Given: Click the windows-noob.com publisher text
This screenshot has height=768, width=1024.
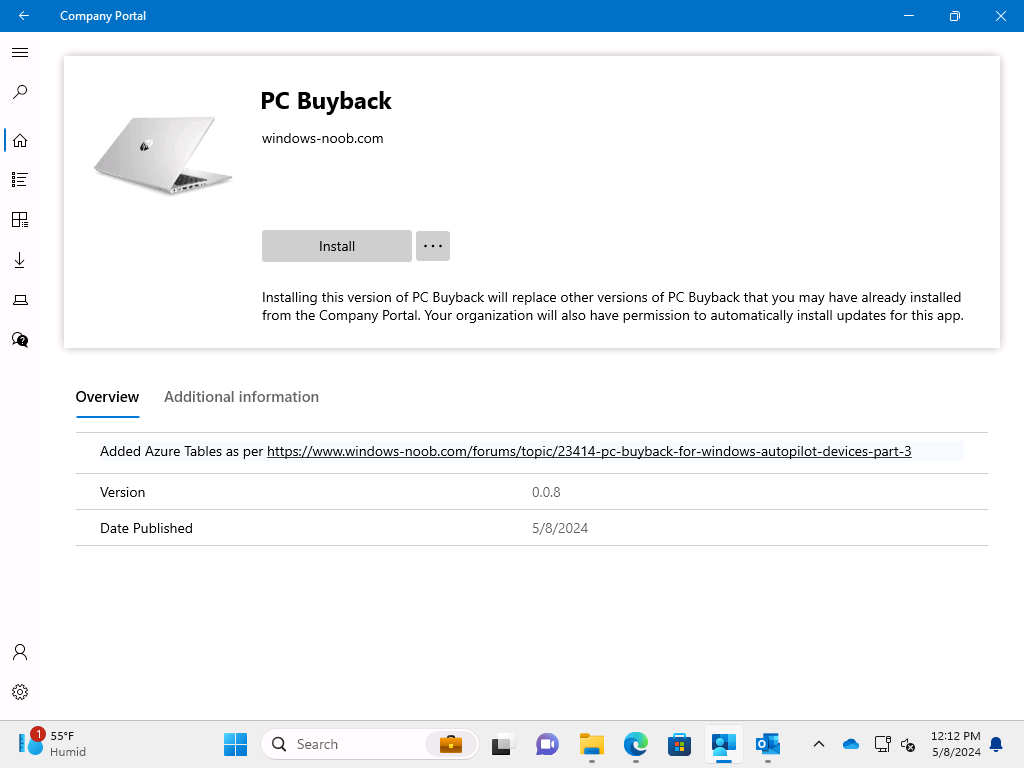Looking at the screenshot, I should (x=323, y=138).
